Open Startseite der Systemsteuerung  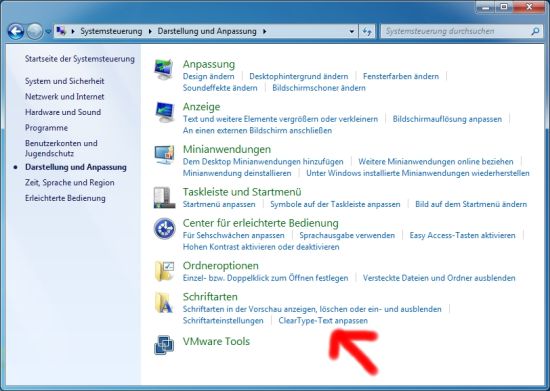click(x=80, y=59)
